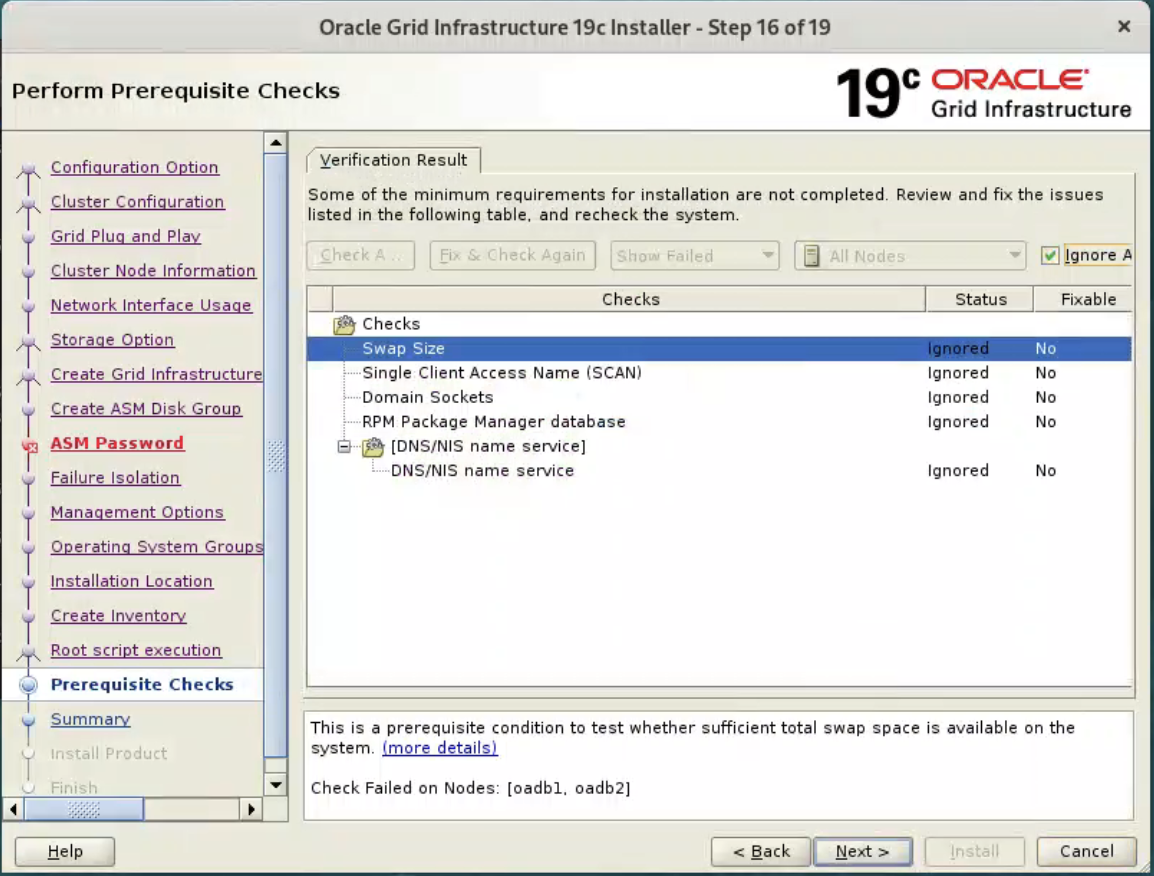Toggle the Ignore All checkbox
This screenshot has height=876, width=1154.
[1049, 255]
